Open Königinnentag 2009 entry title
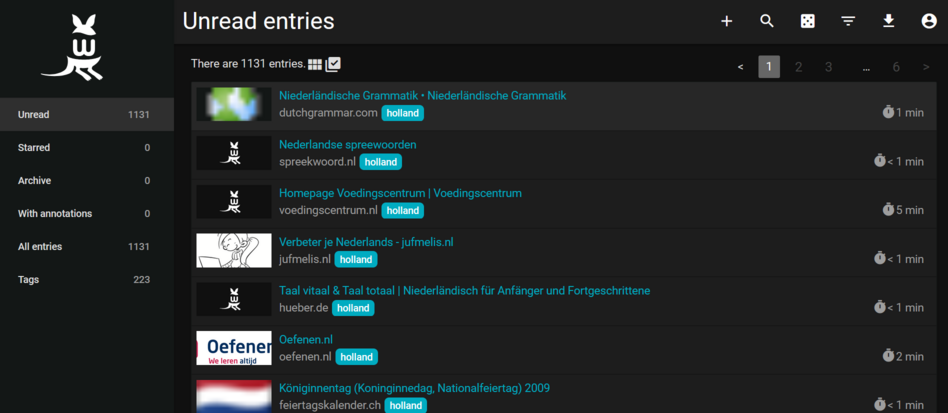948x413 pixels. tap(414, 388)
